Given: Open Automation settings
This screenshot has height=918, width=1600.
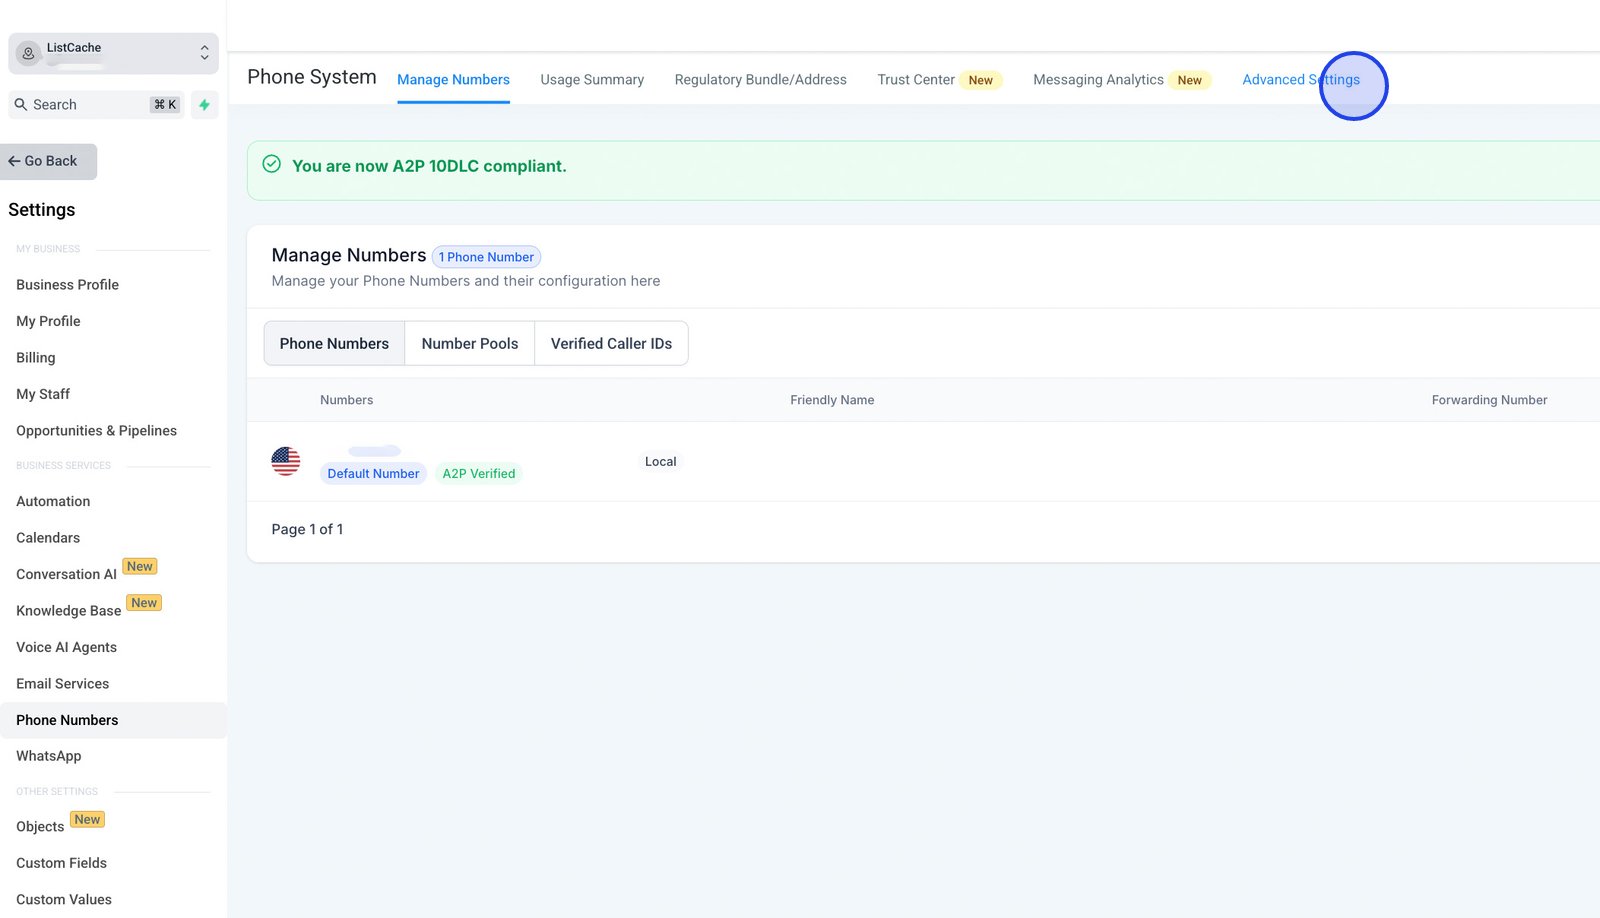Looking at the screenshot, I should (53, 502).
